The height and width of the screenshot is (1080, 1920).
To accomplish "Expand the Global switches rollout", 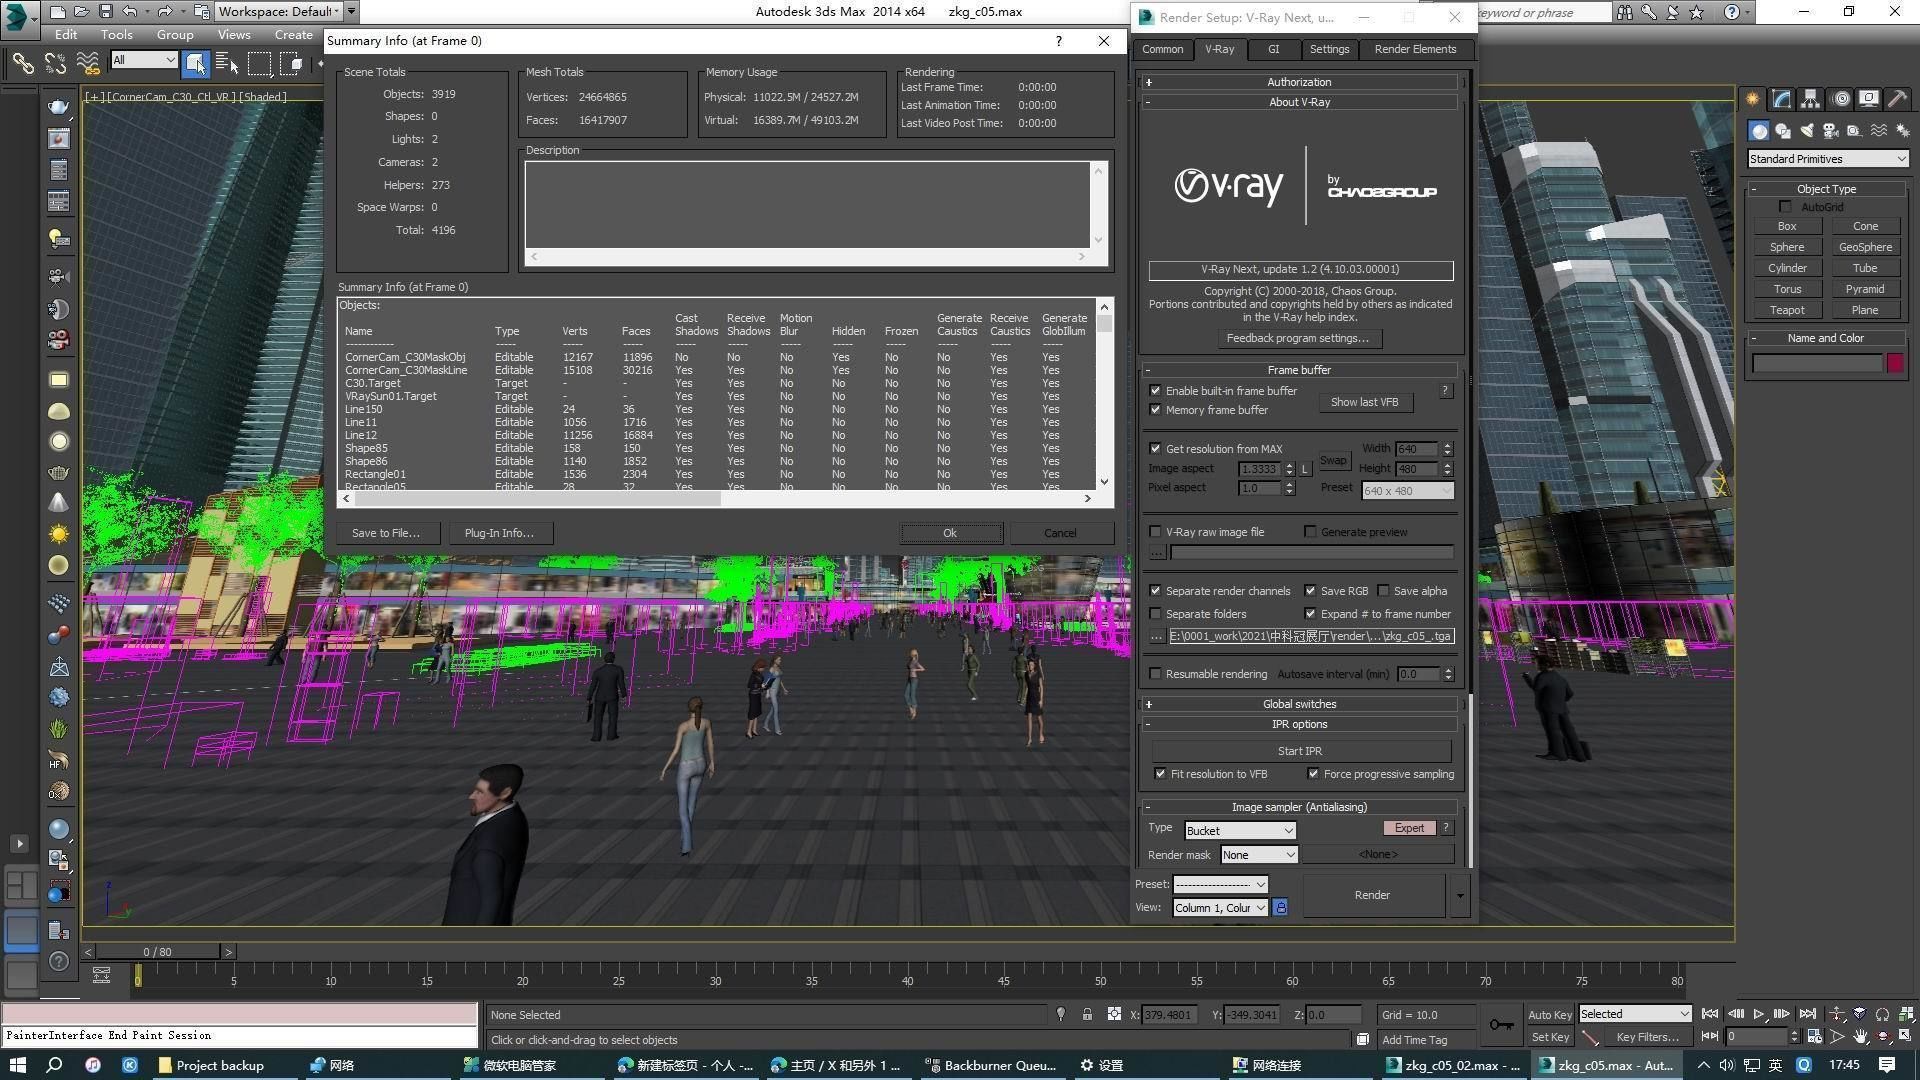I will (1299, 704).
